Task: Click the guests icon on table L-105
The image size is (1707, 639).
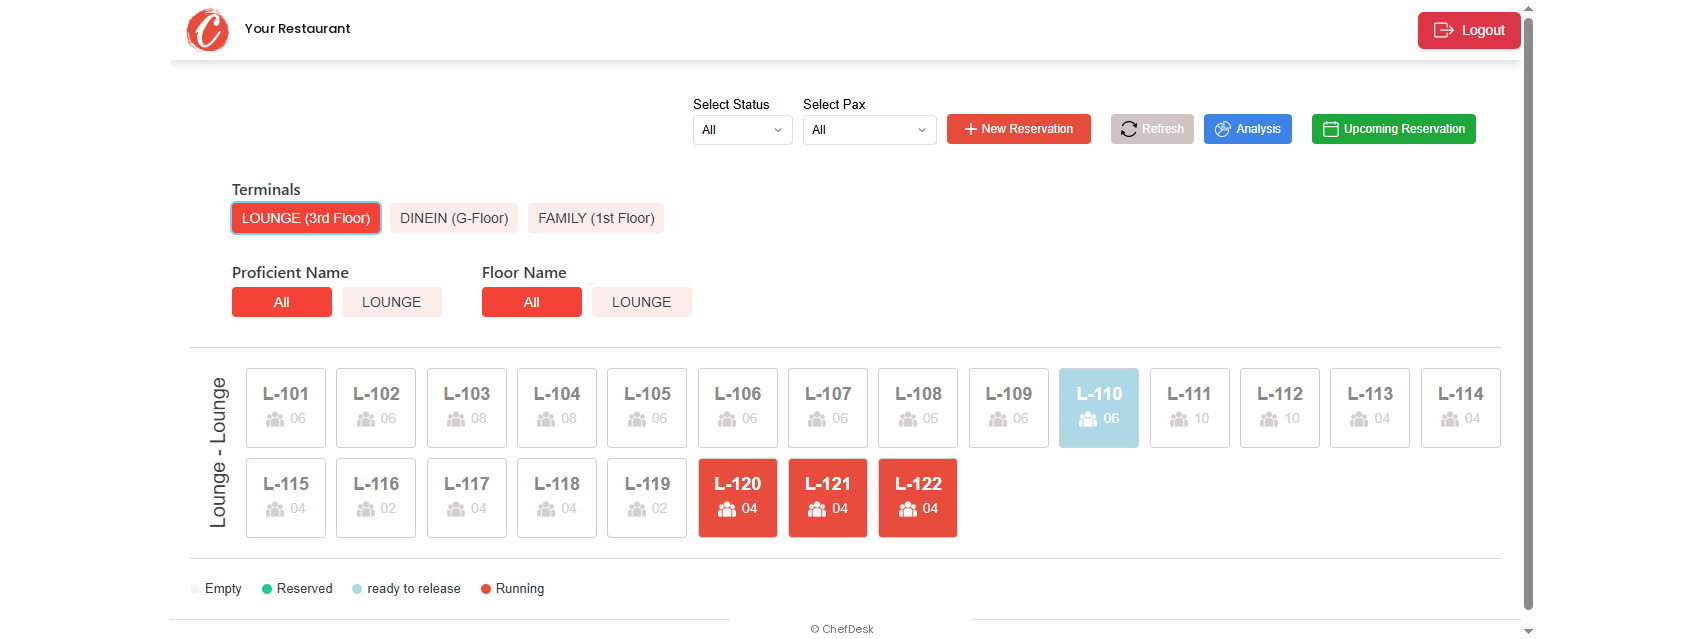Action: coord(637,419)
